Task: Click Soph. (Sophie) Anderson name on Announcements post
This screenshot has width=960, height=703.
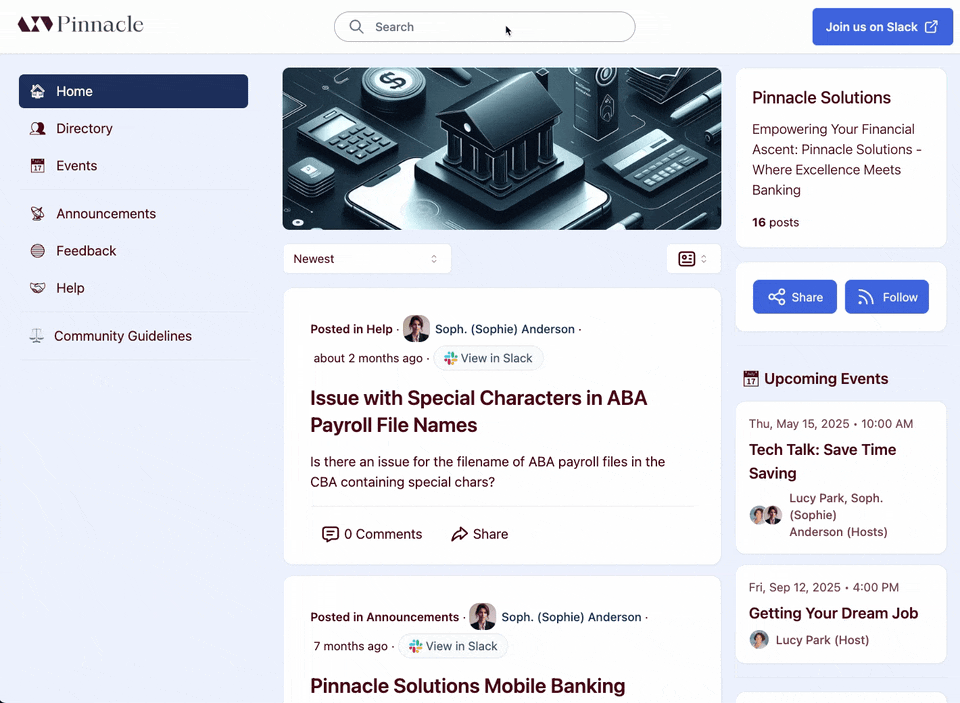Action: (x=571, y=617)
